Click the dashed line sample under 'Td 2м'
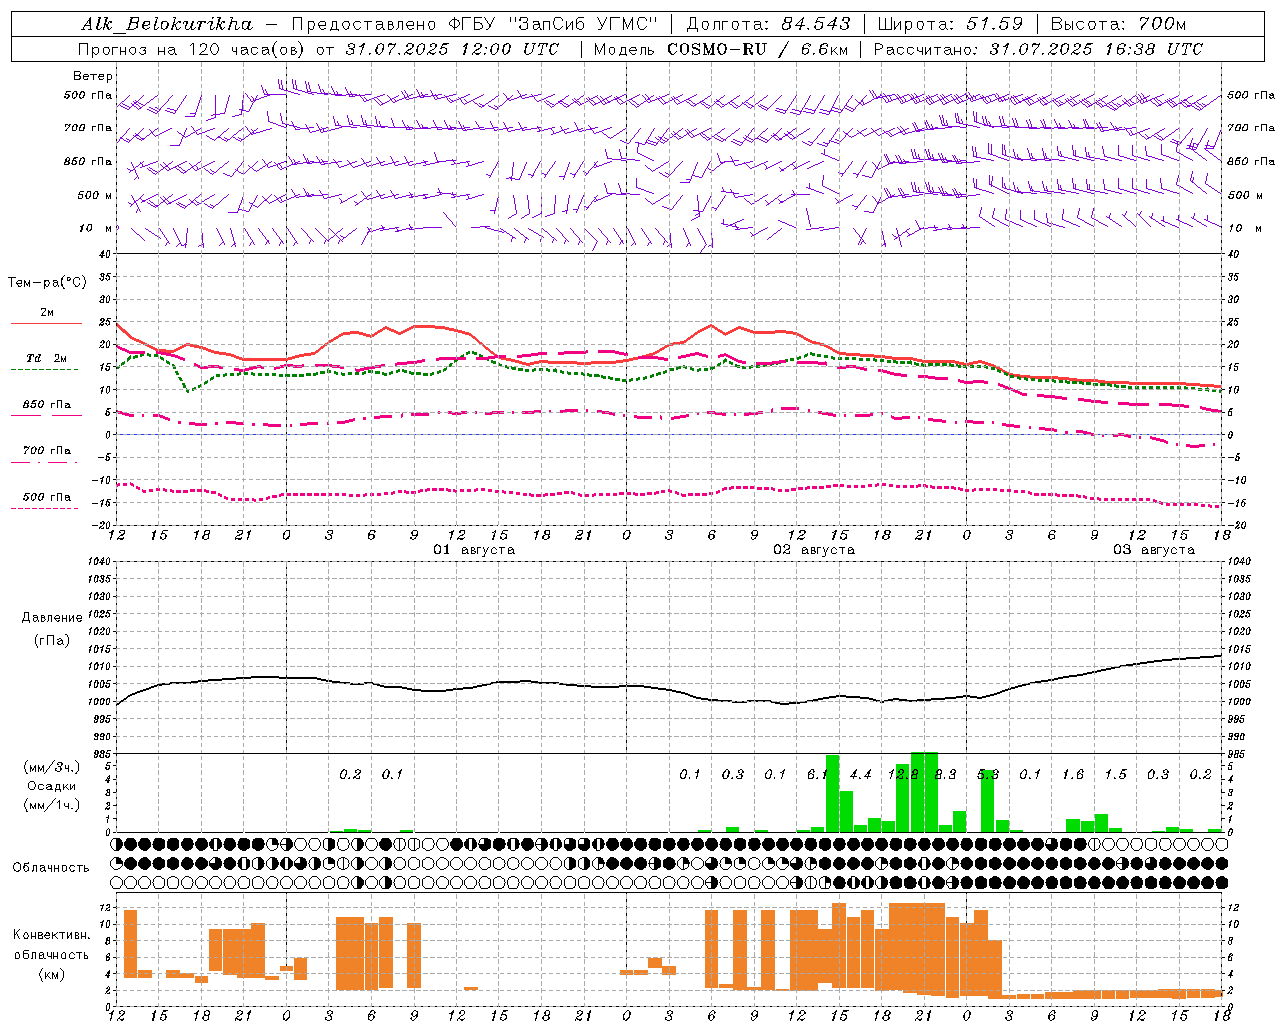This screenshot has height=1024, width=1280. tap(44, 369)
